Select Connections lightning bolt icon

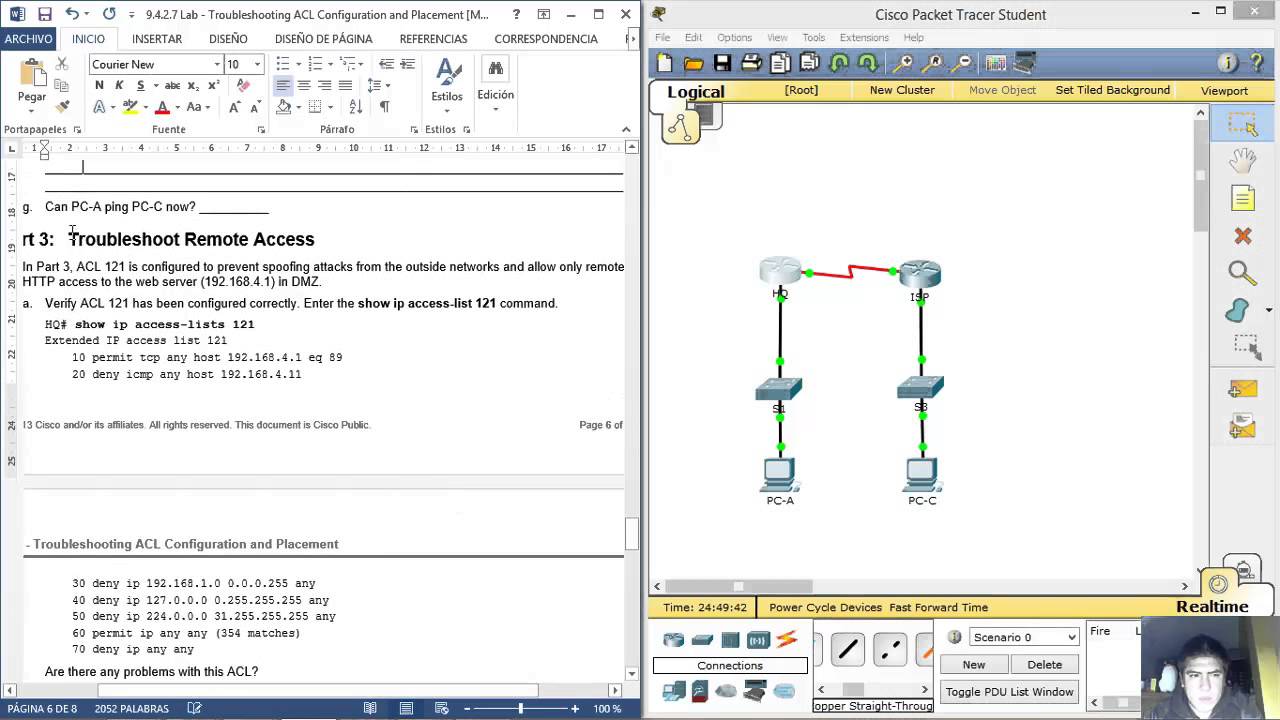pos(786,640)
